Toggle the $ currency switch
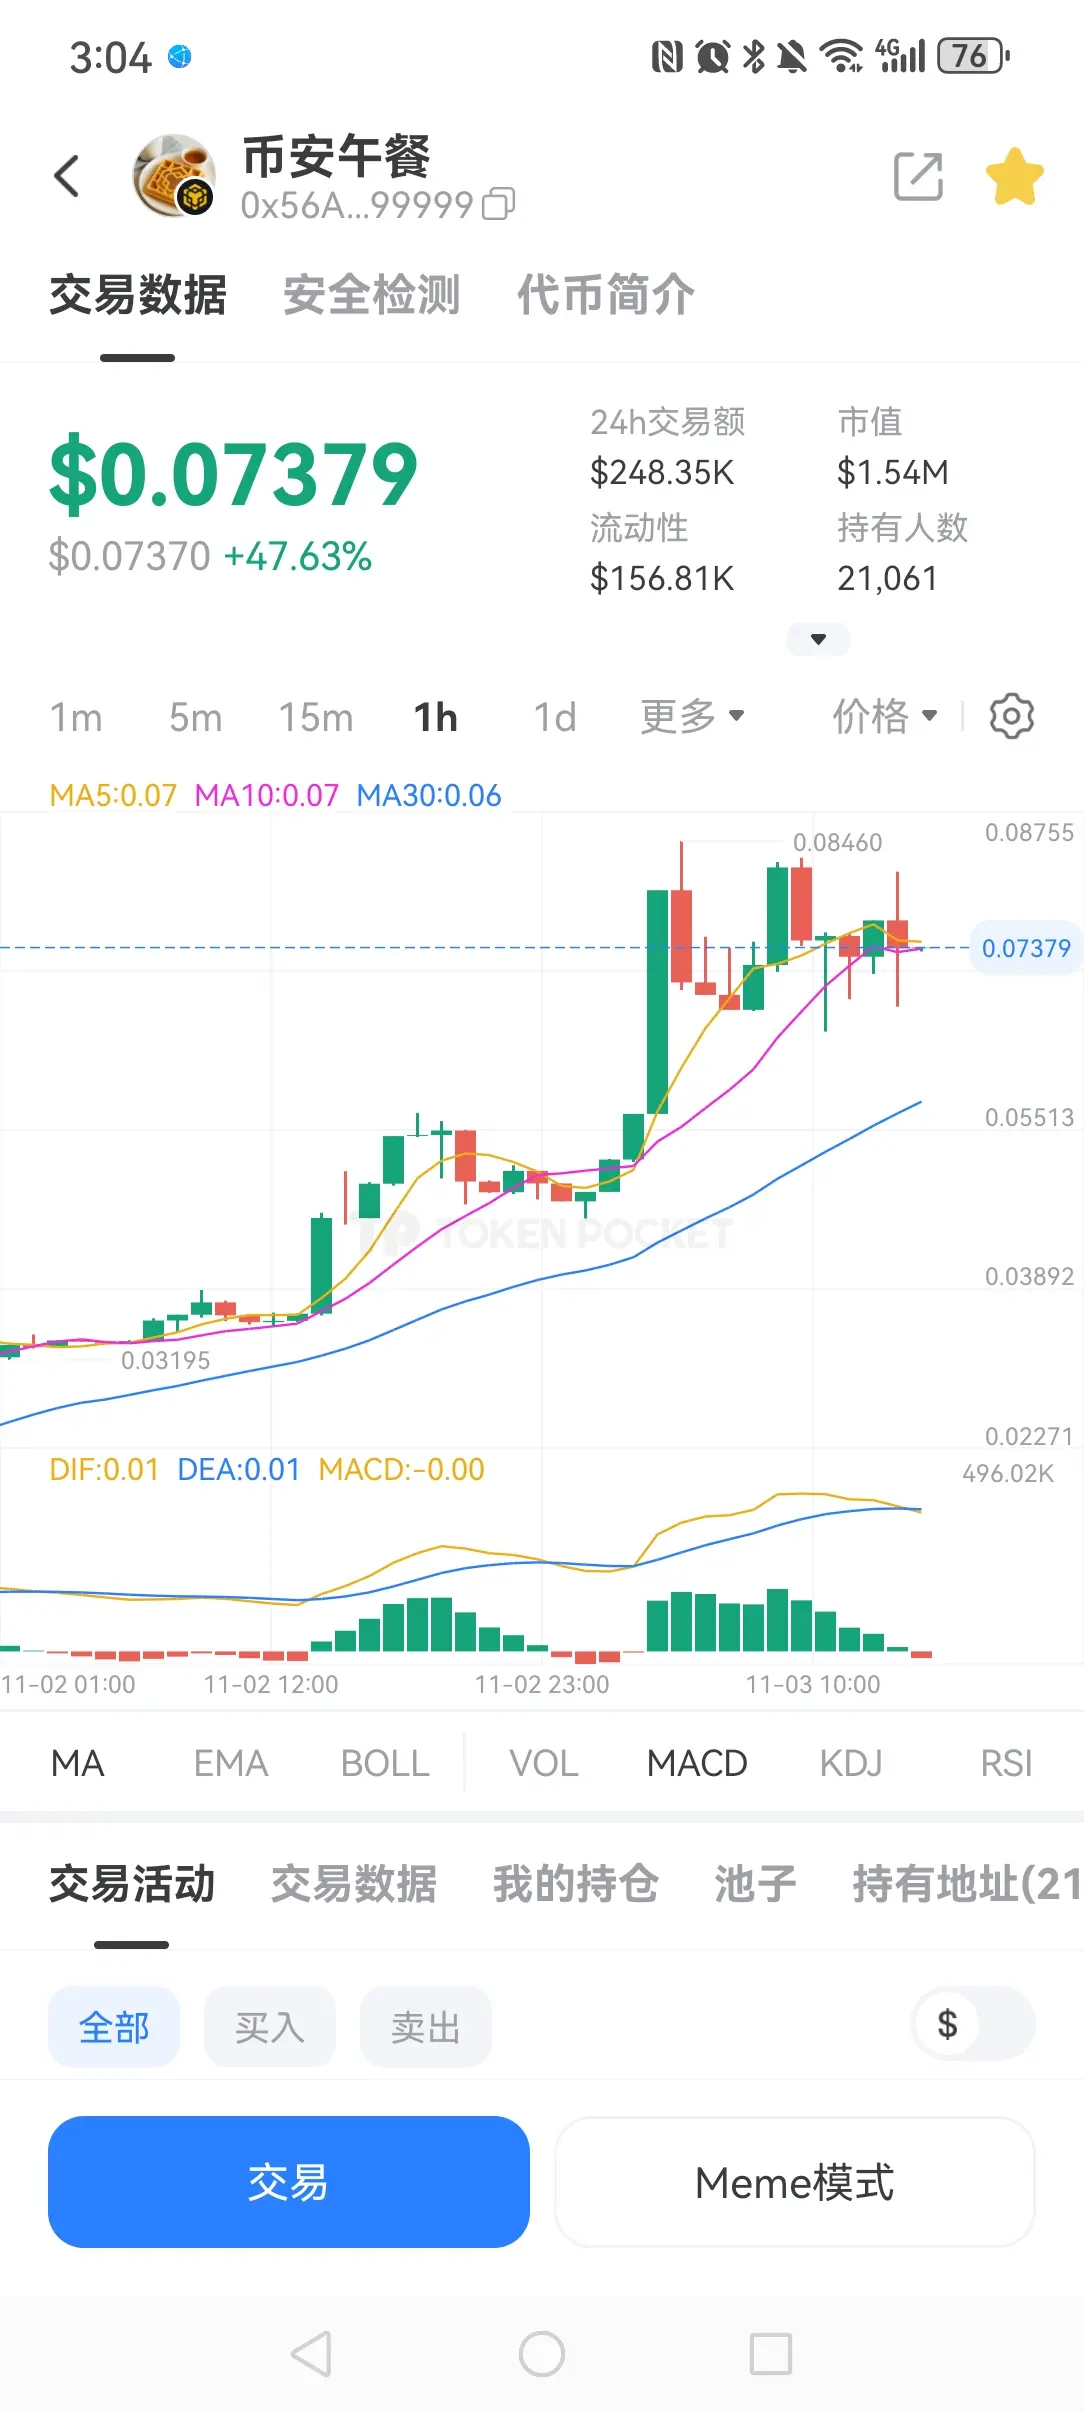The image size is (1084, 2412). 973,2024
